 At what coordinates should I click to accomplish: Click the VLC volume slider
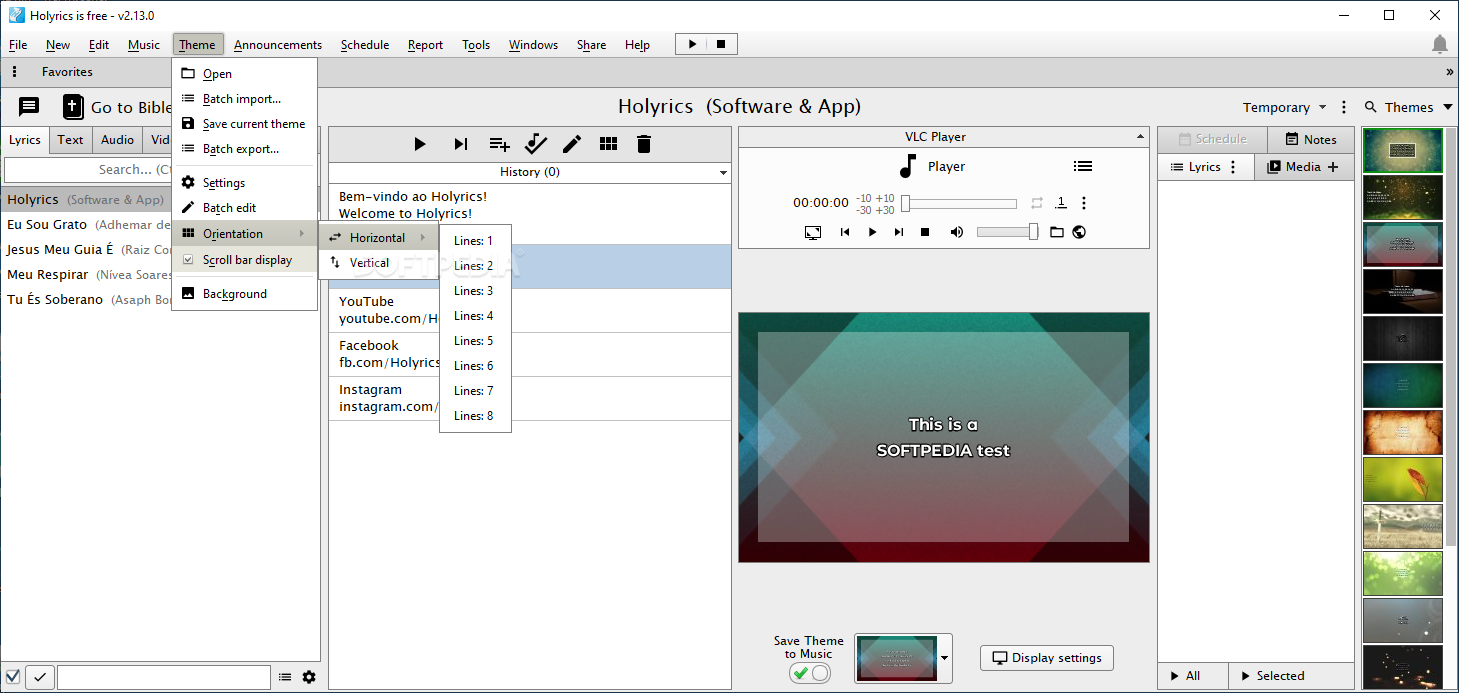(1008, 232)
